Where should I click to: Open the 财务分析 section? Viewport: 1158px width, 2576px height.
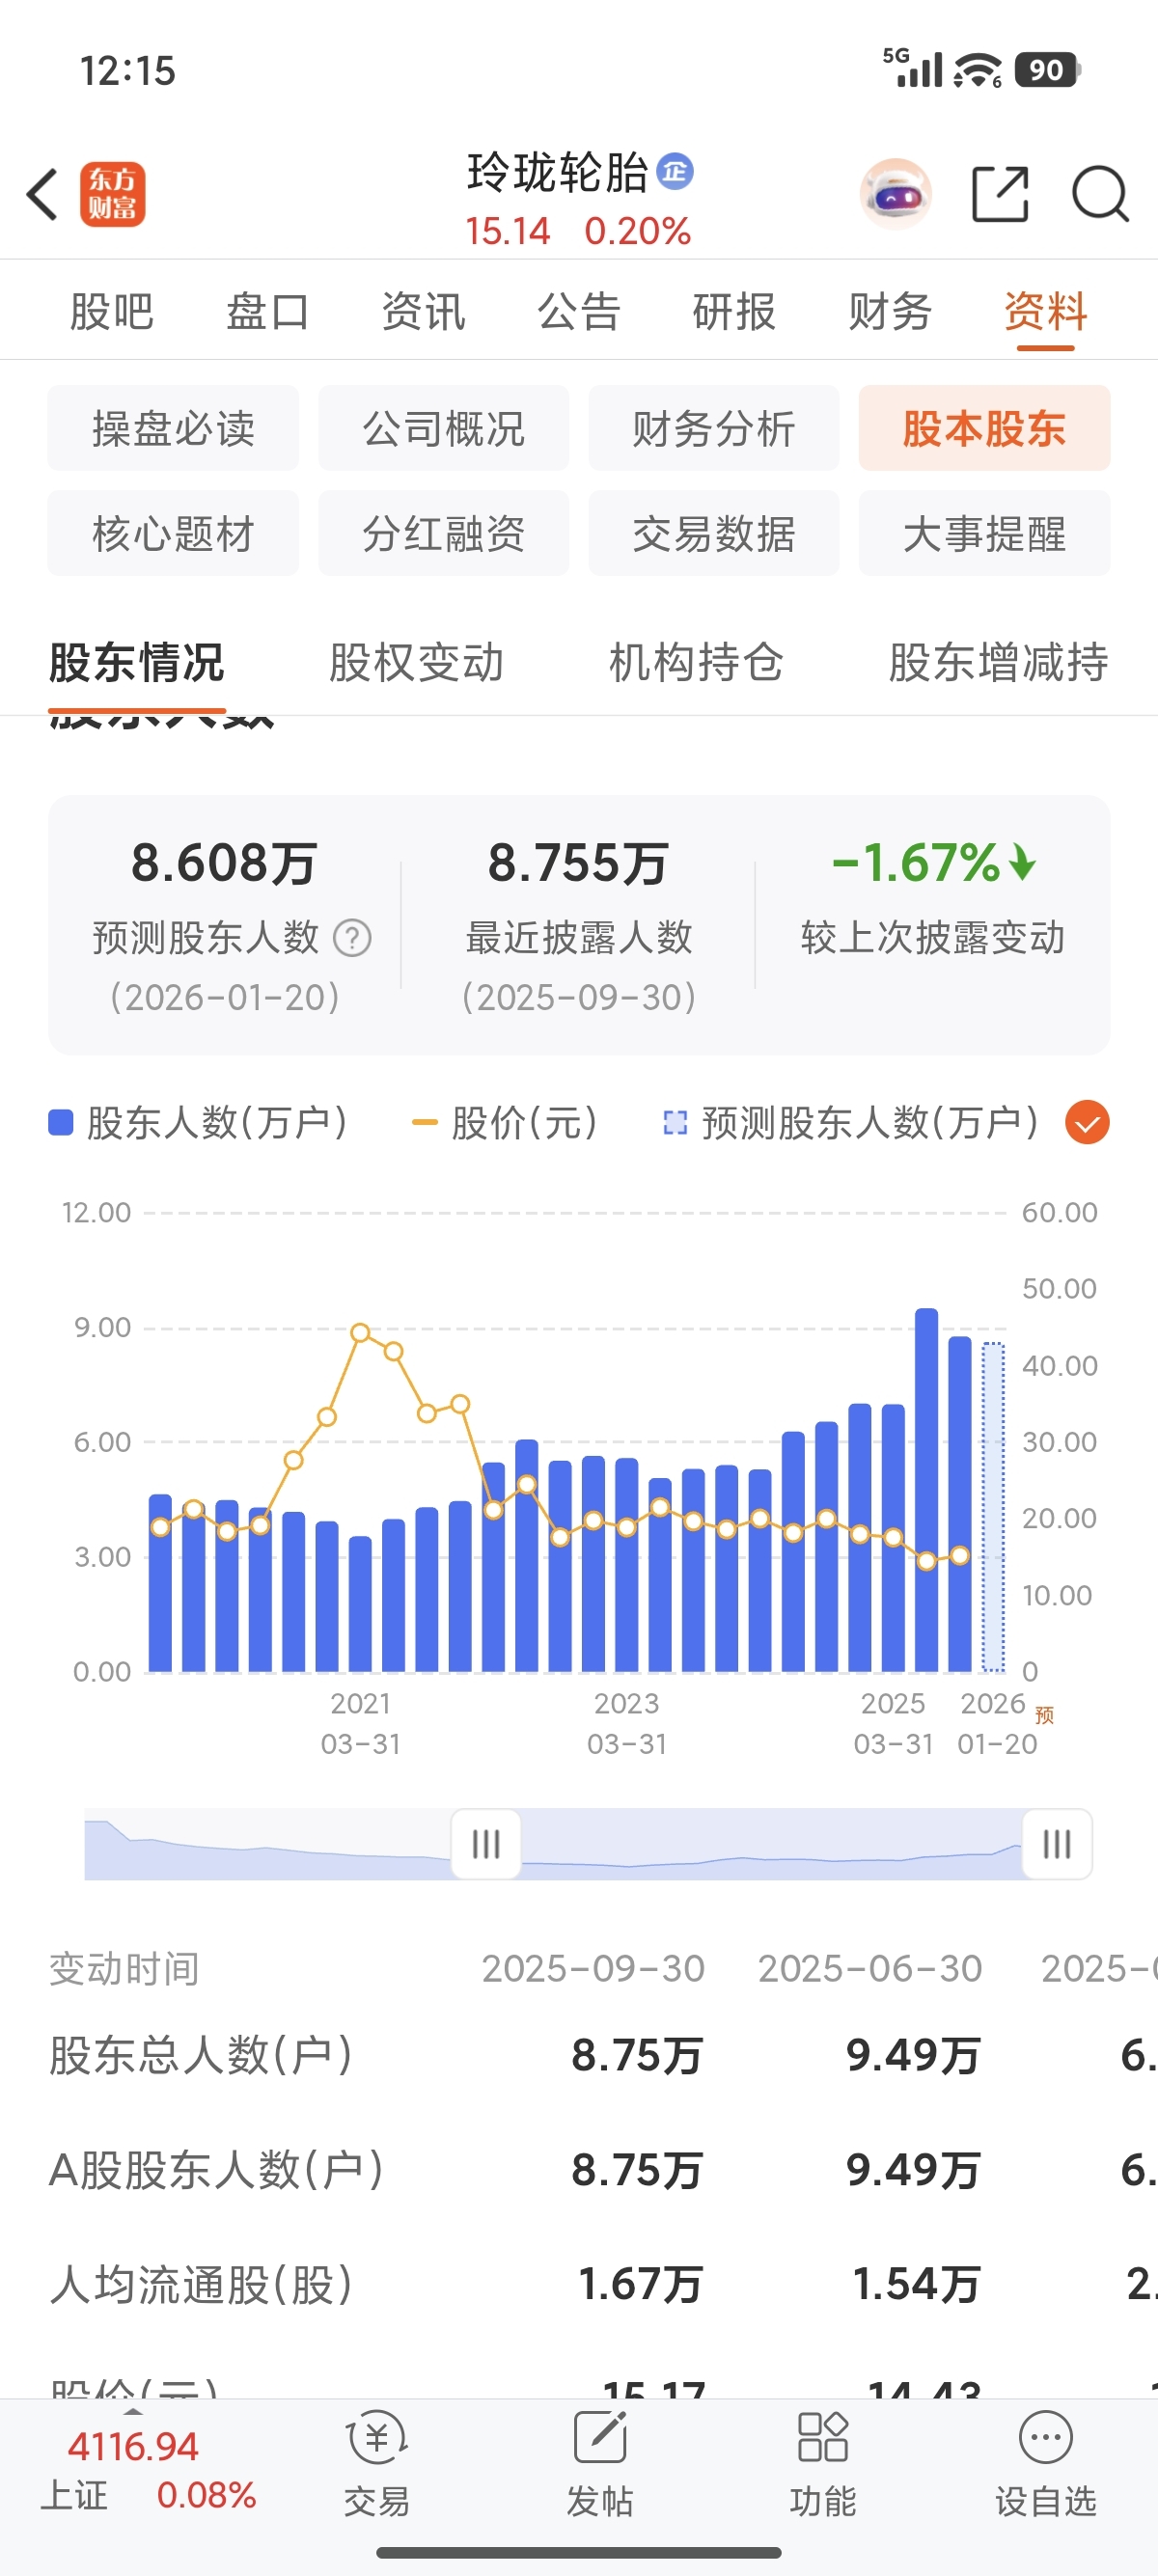(x=714, y=428)
